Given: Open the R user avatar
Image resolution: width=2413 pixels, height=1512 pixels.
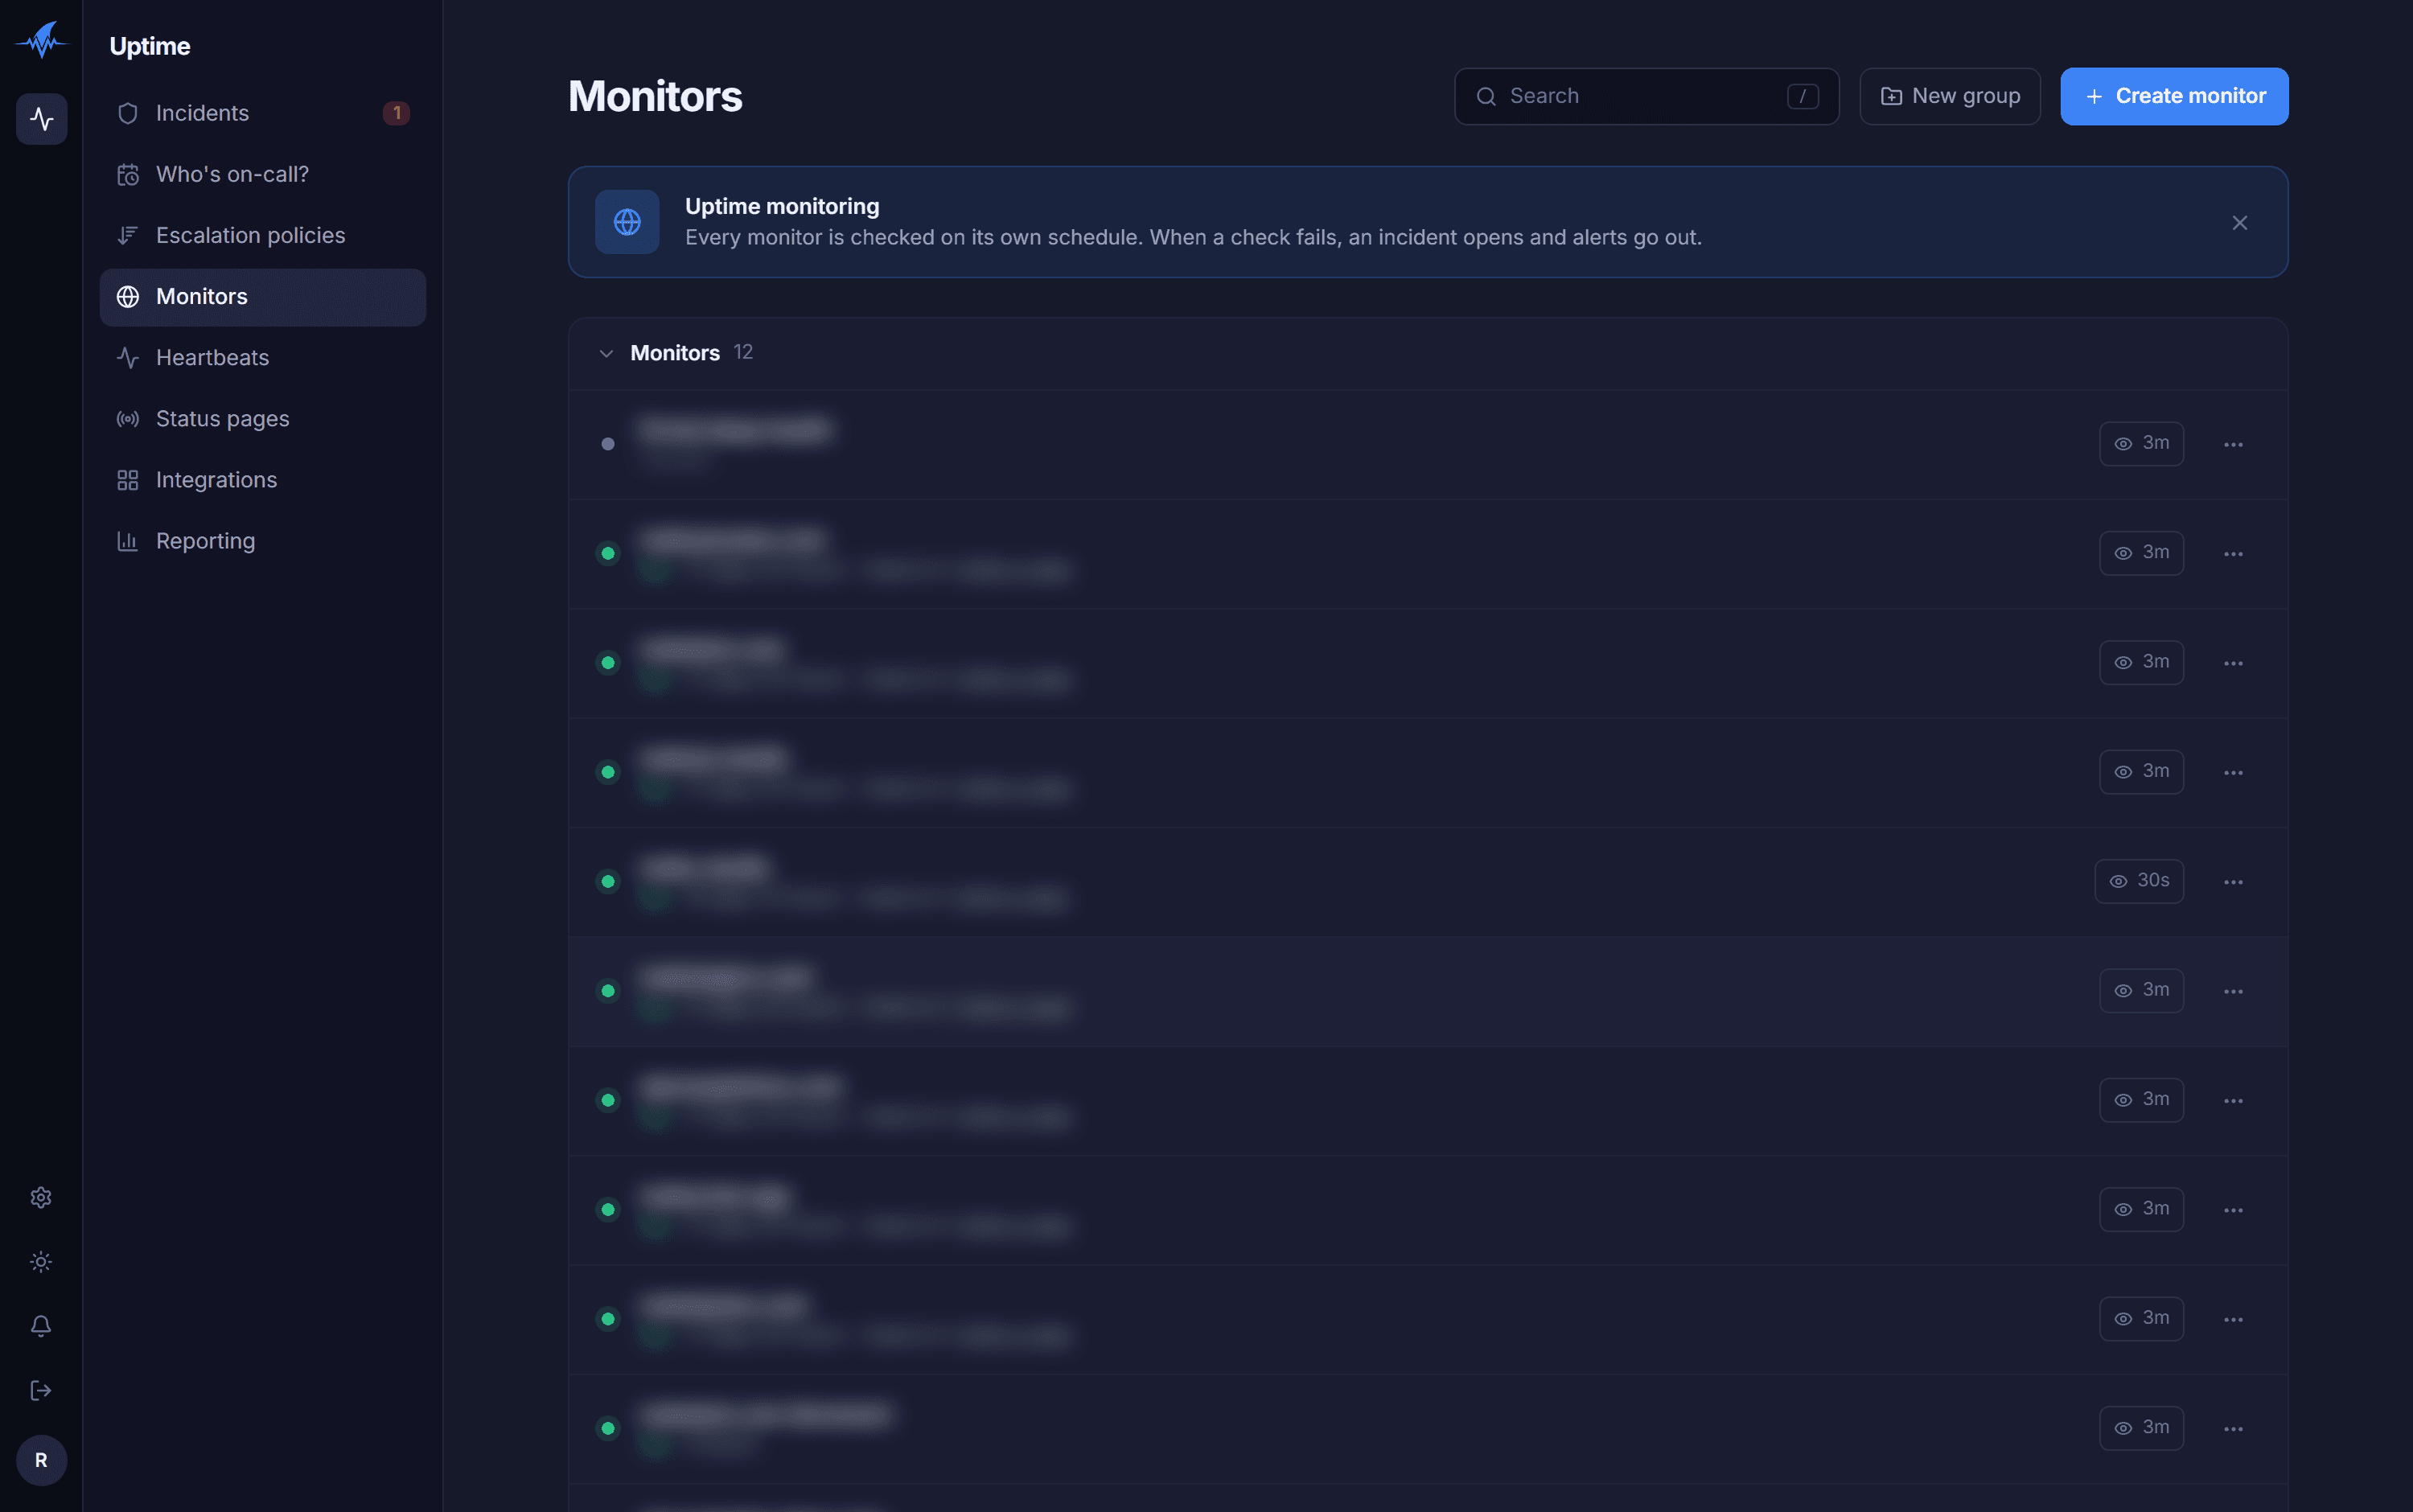Looking at the screenshot, I should pos(41,1460).
